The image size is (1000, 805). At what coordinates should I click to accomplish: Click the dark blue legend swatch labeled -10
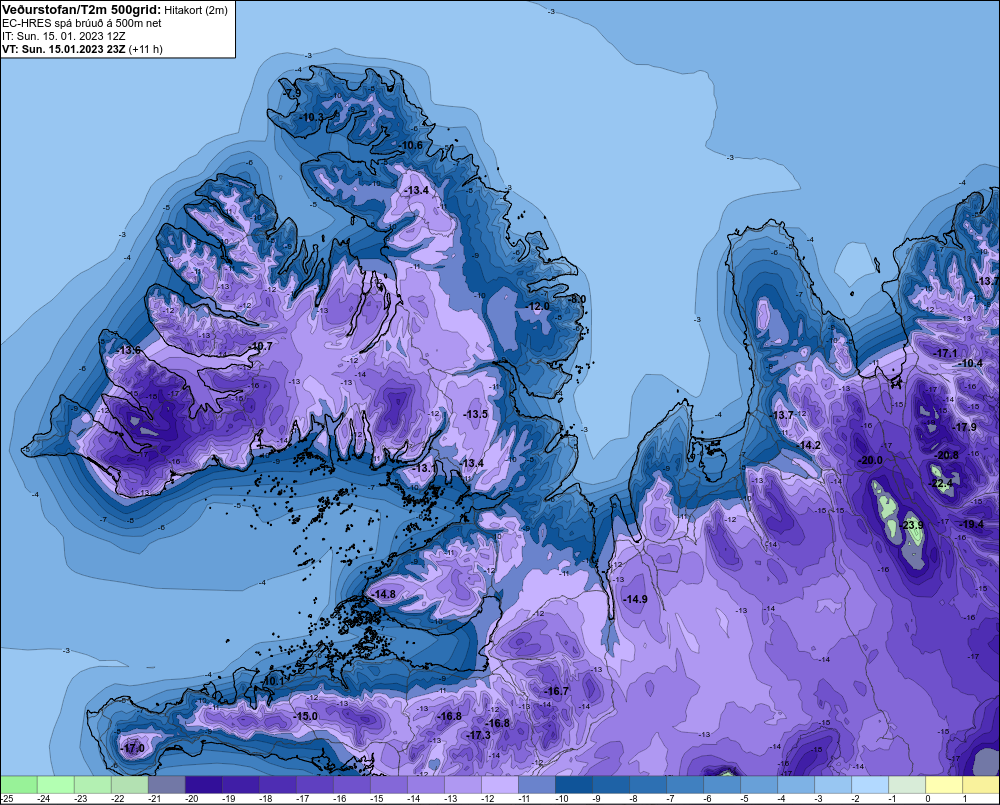pyautogui.click(x=573, y=785)
